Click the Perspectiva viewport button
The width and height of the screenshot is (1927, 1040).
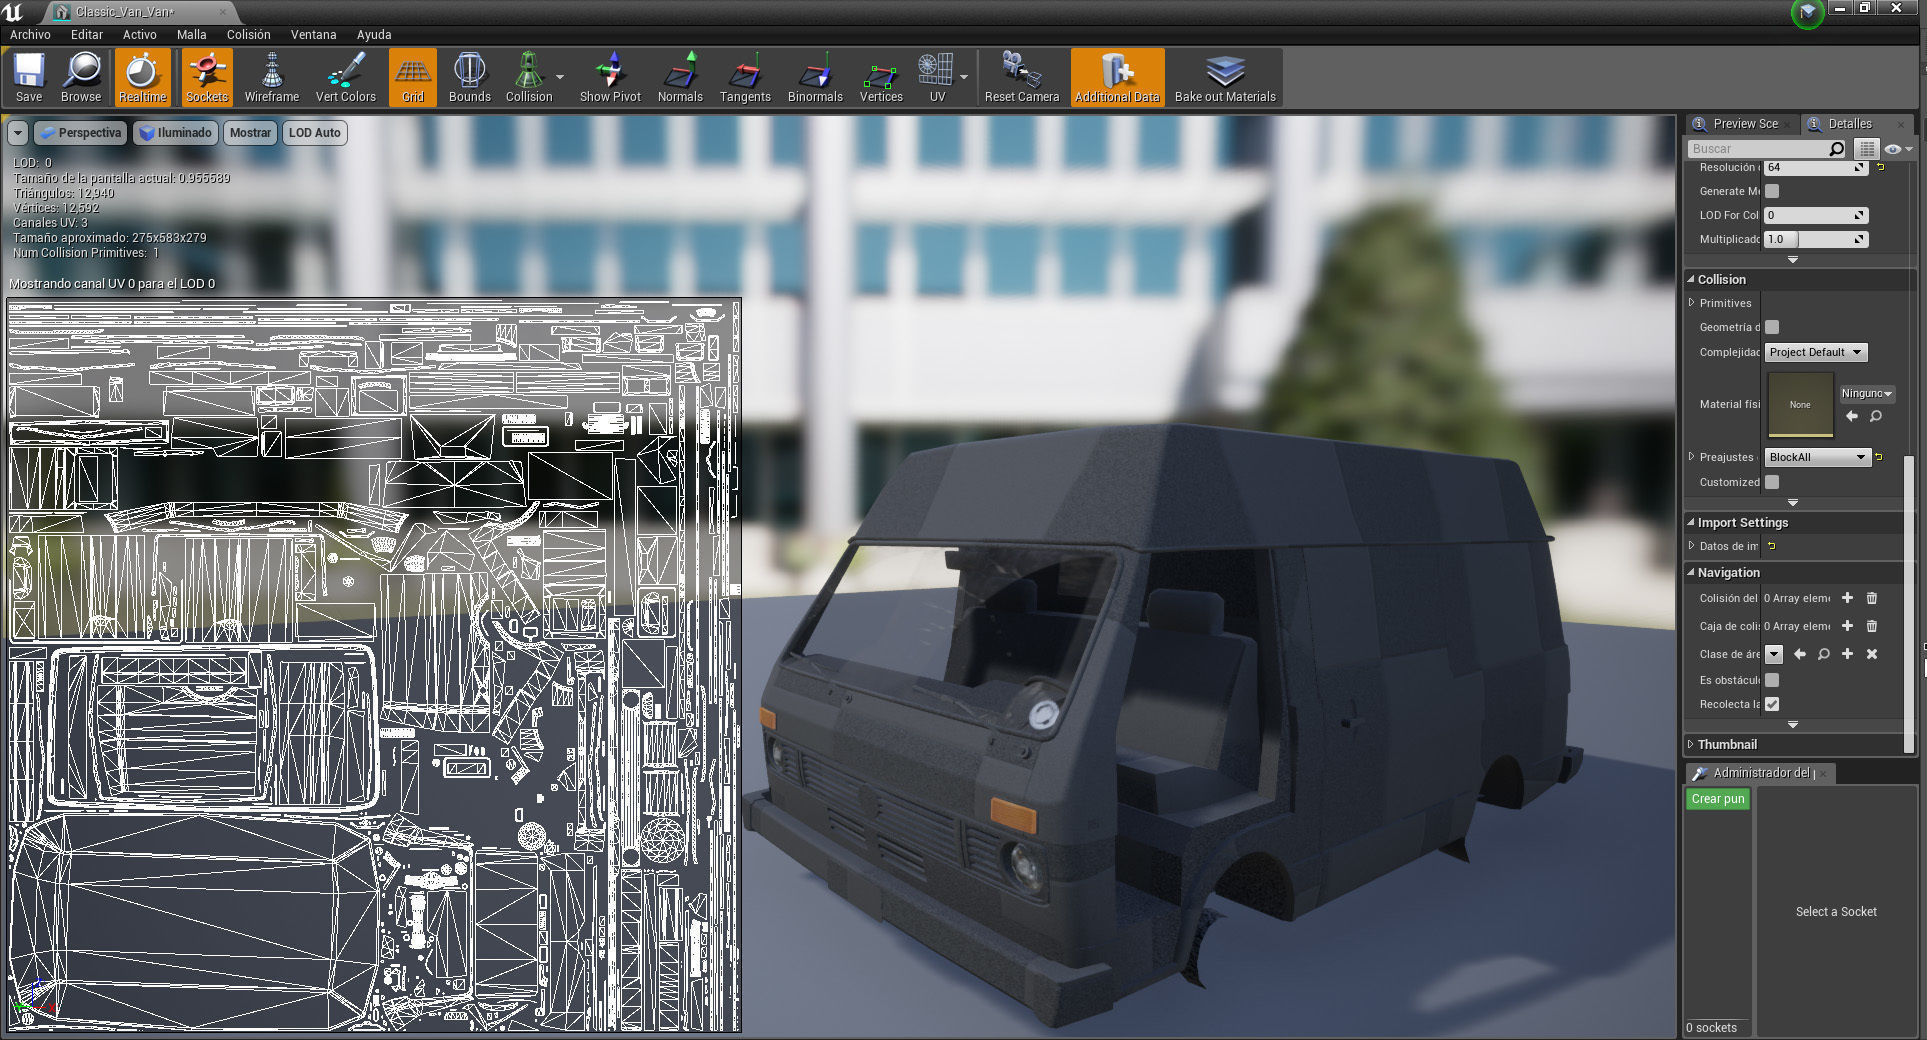click(x=81, y=132)
